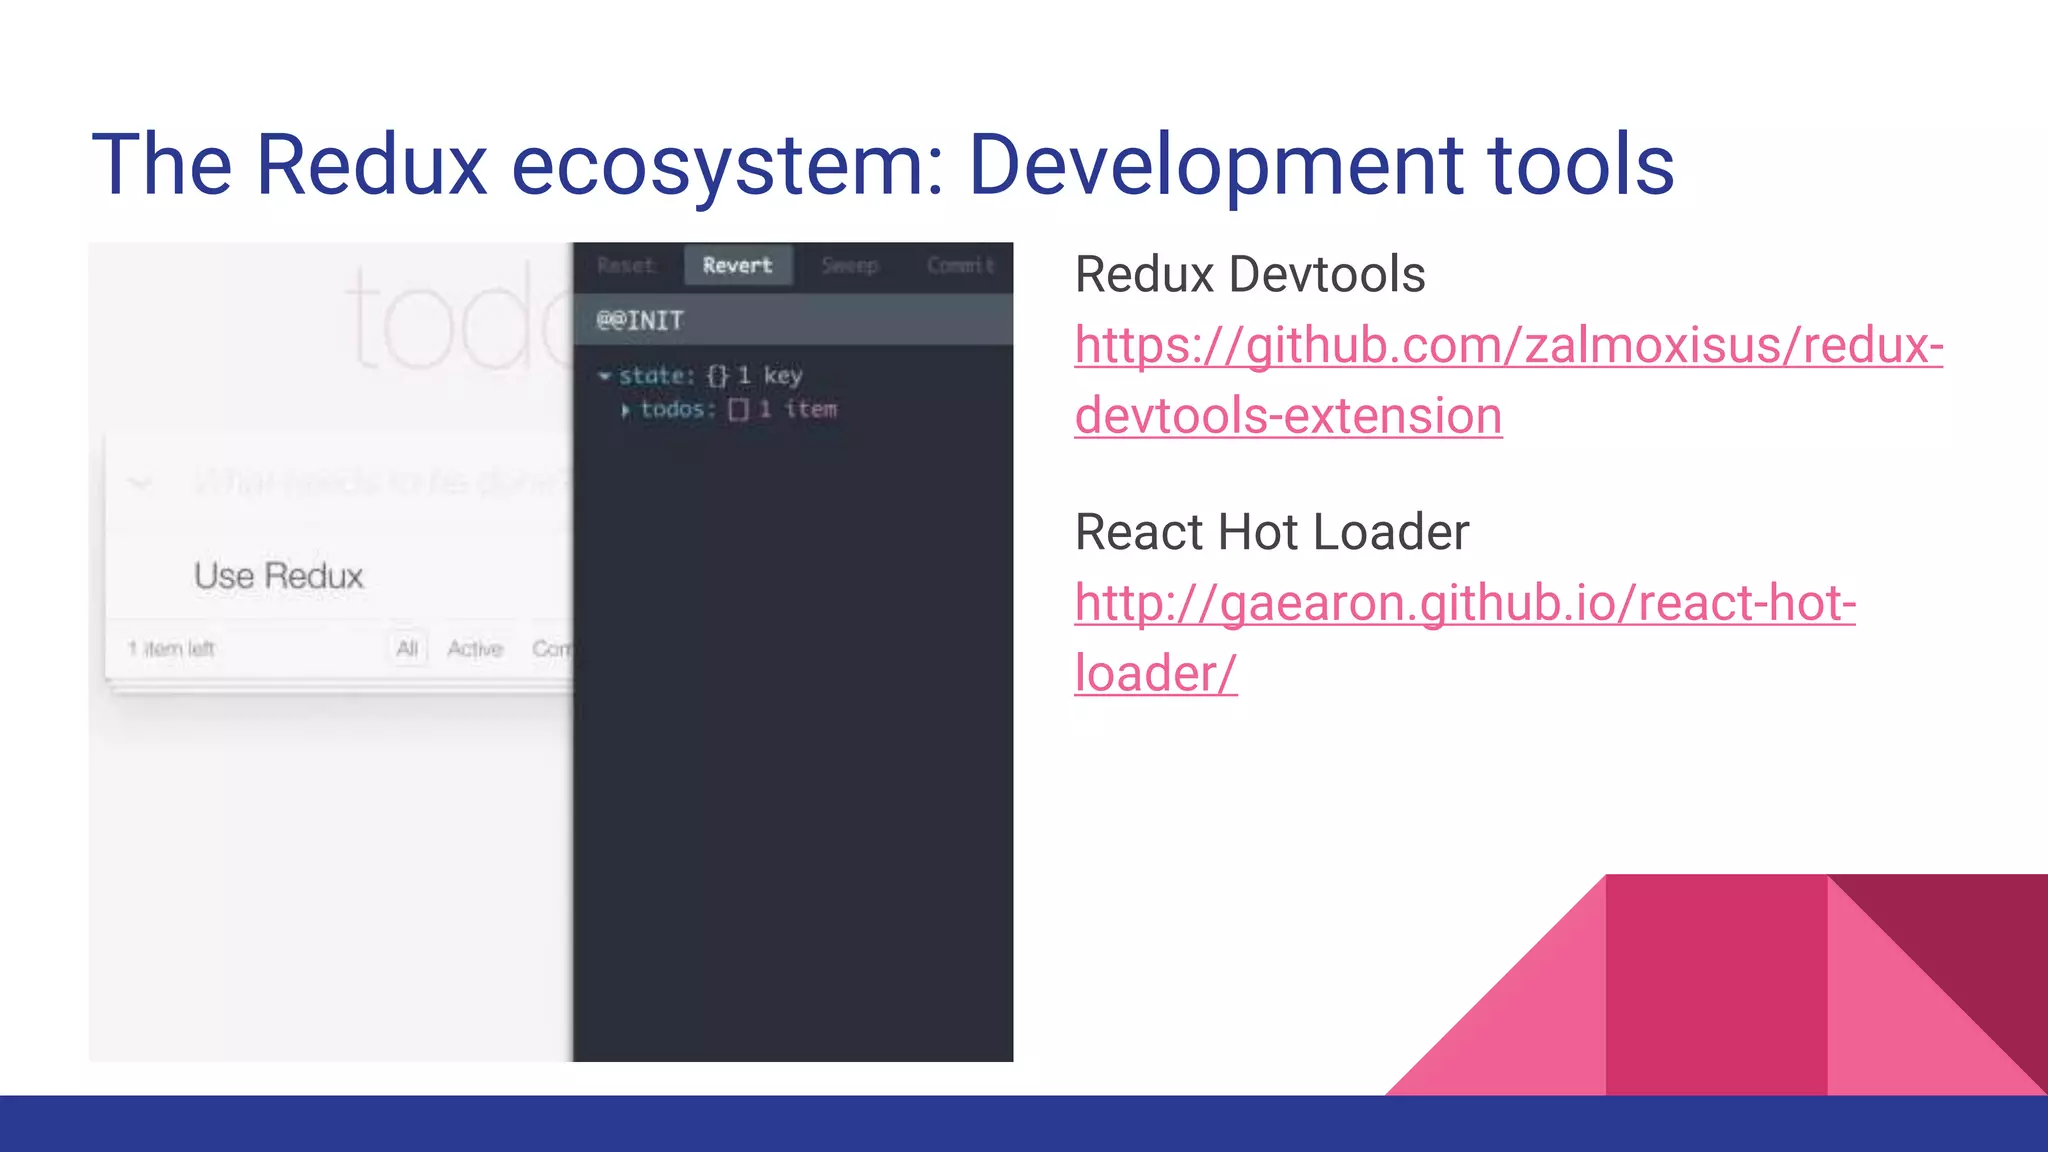Click the array bracket icon beside todos
This screenshot has width=2048, height=1152.
point(738,410)
